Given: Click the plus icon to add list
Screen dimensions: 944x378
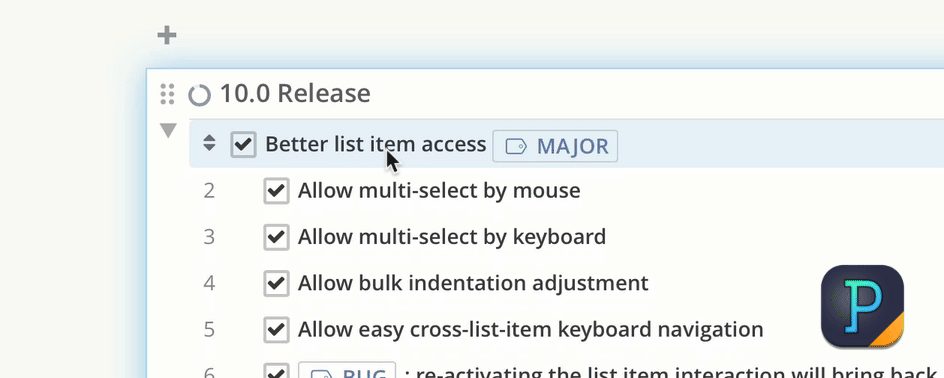Looking at the screenshot, I should [x=167, y=35].
